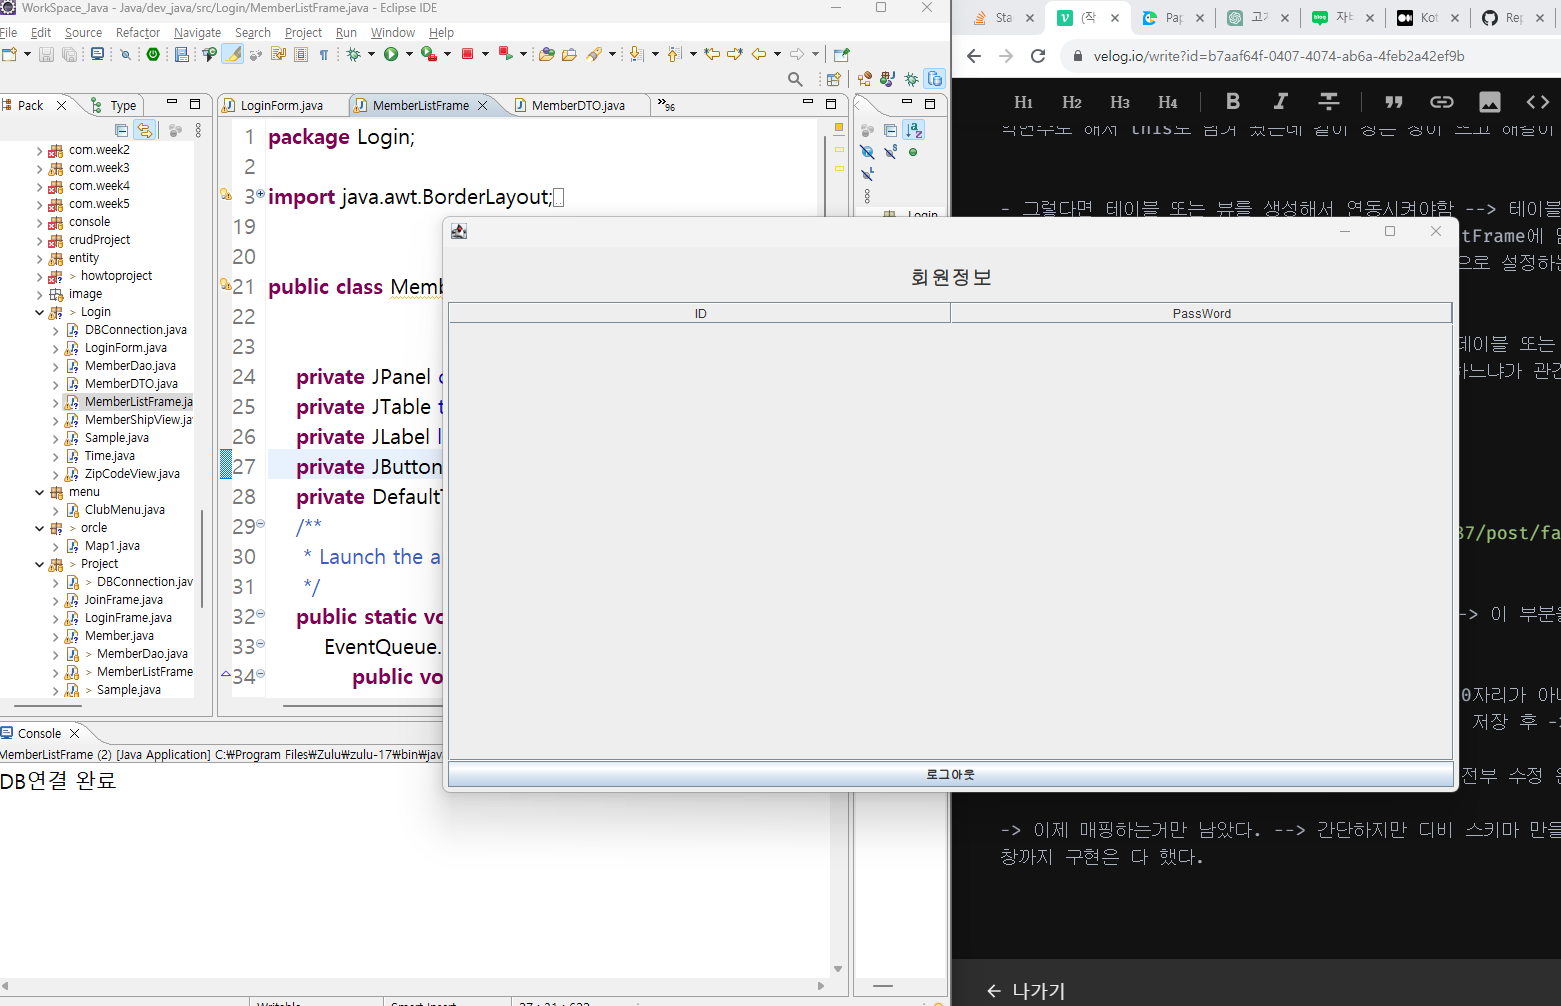Click the green Debug bug icon
1561x1006 pixels.
(x=353, y=54)
